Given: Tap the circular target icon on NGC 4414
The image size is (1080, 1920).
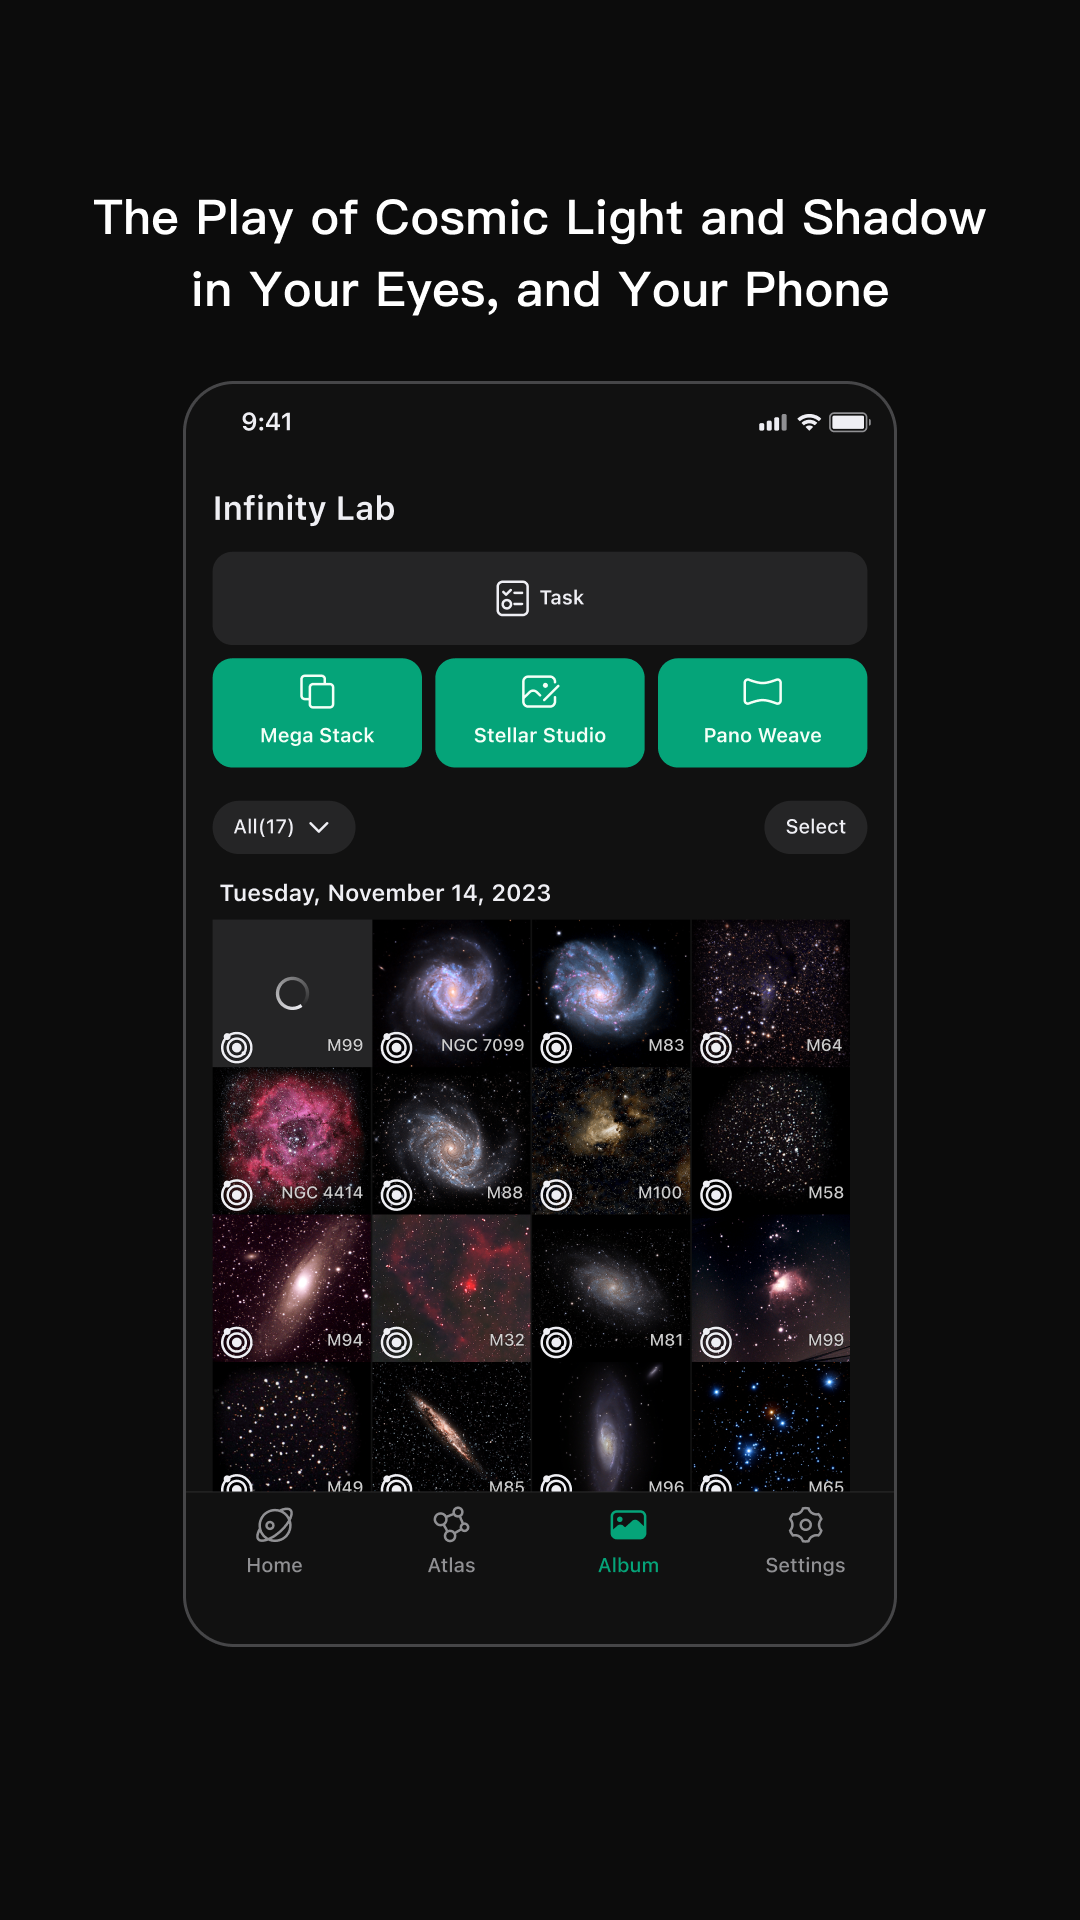Looking at the screenshot, I should [237, 1194].
